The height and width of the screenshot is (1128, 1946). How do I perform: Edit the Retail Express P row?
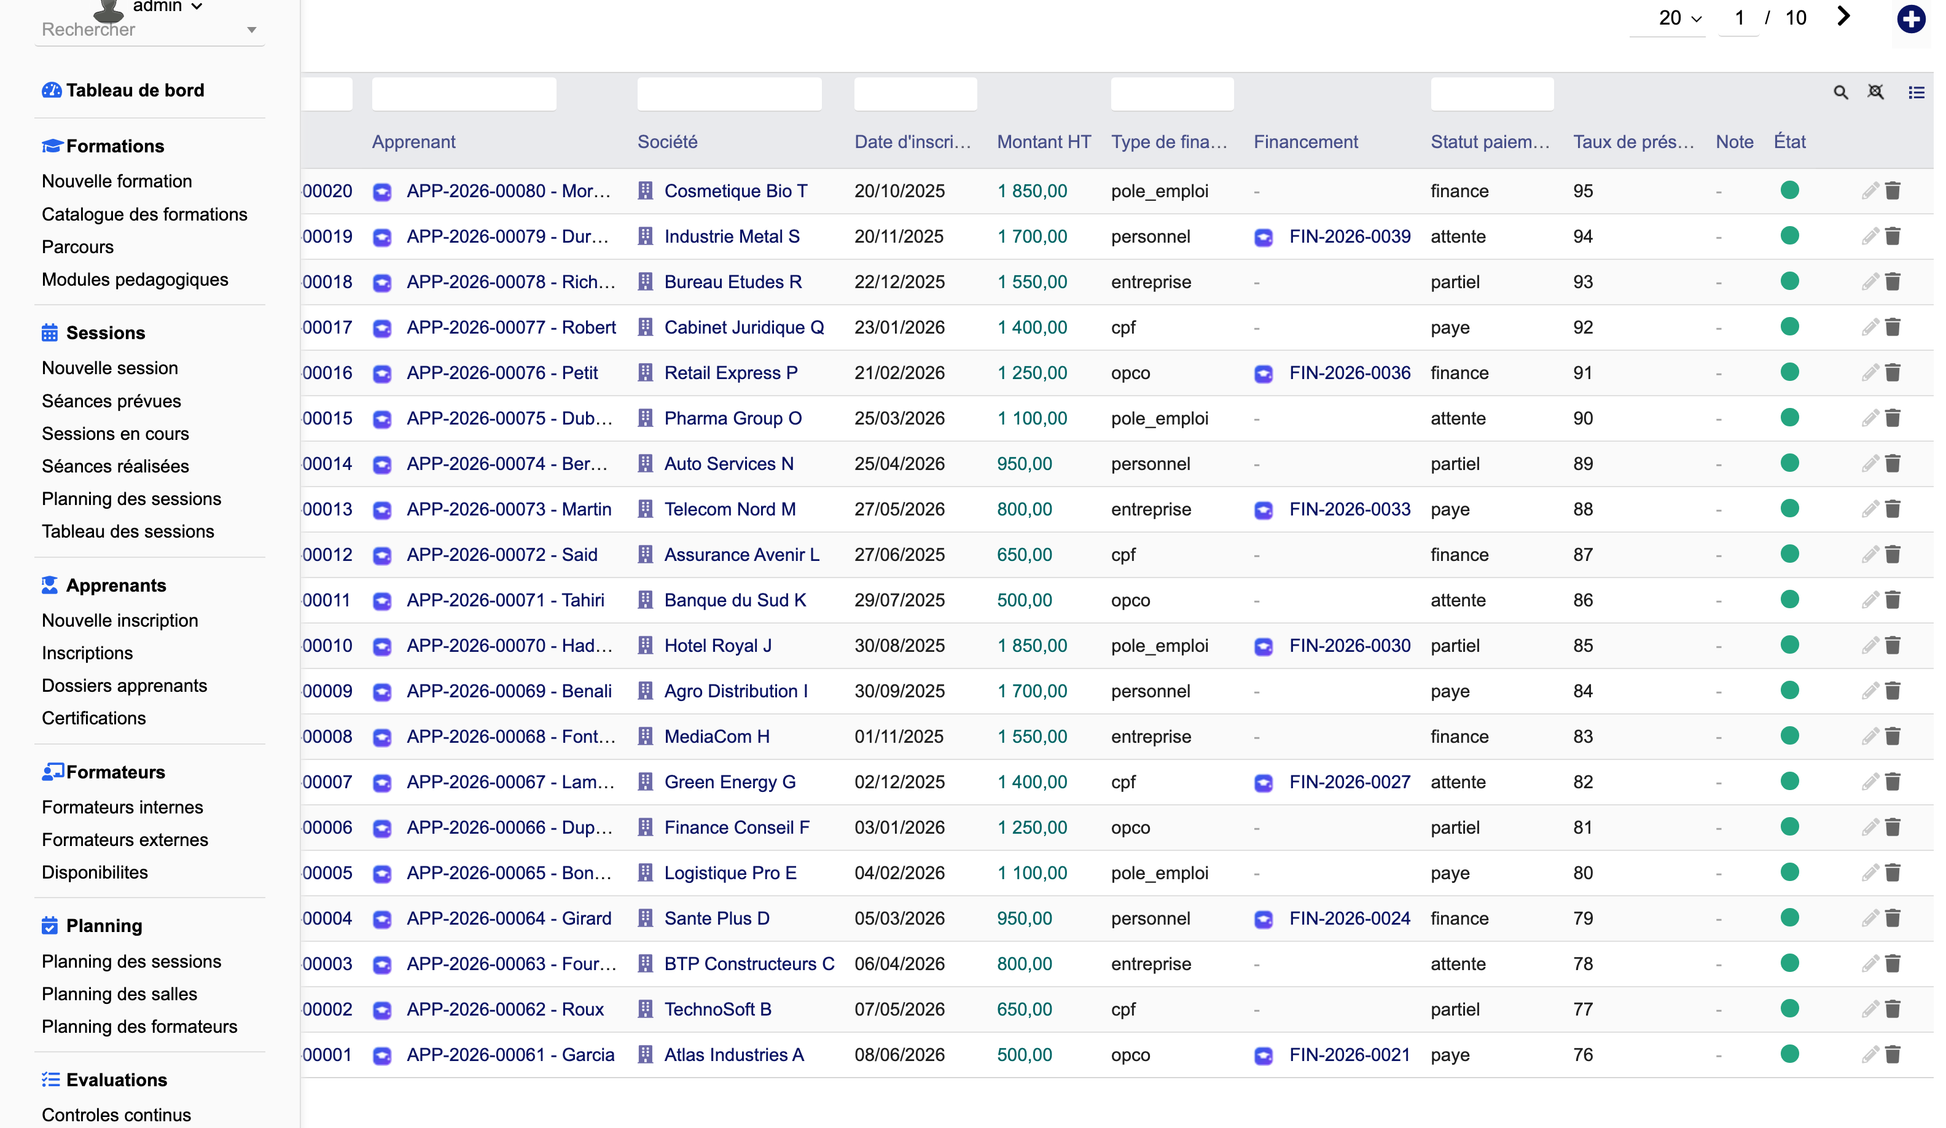(1870, 373)
